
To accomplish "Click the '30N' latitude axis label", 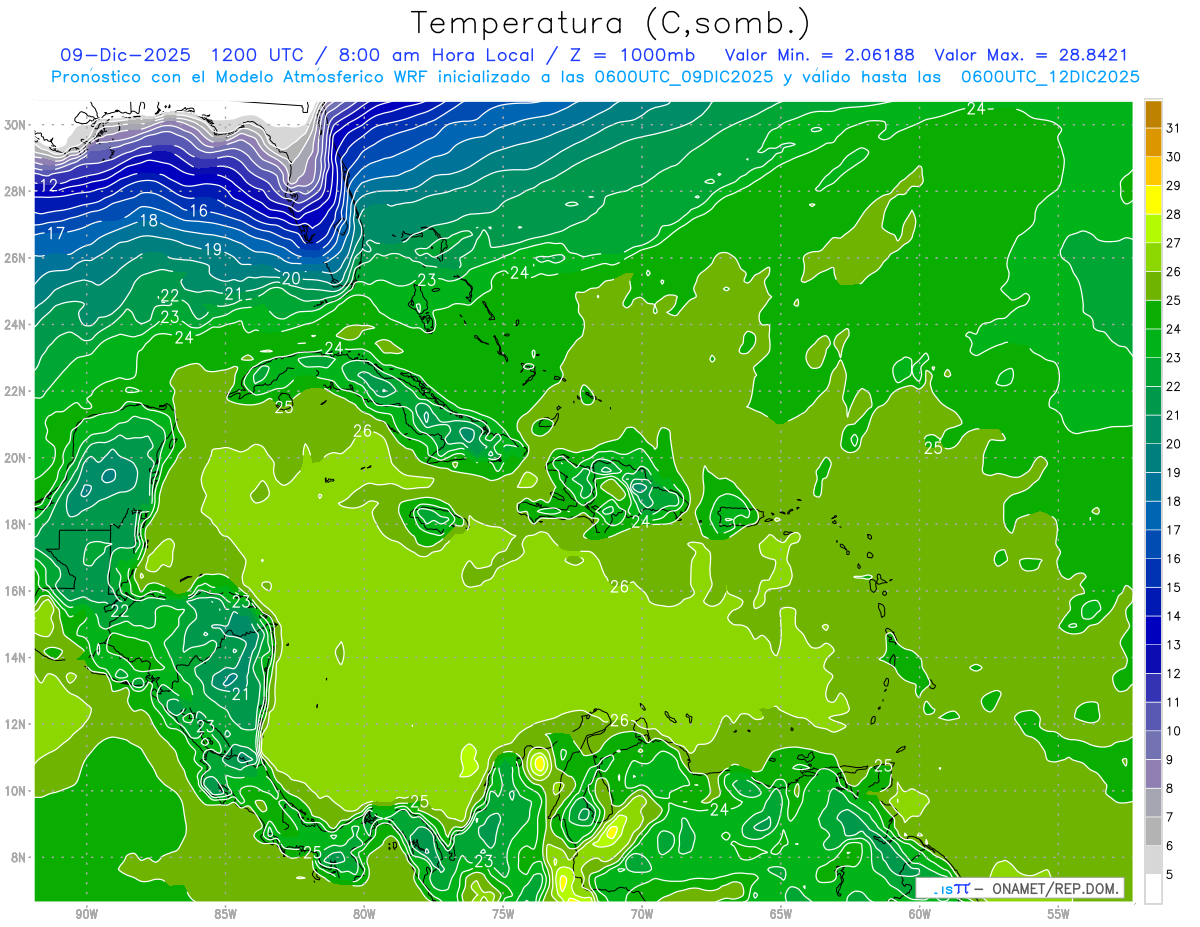I will [16, 124].
